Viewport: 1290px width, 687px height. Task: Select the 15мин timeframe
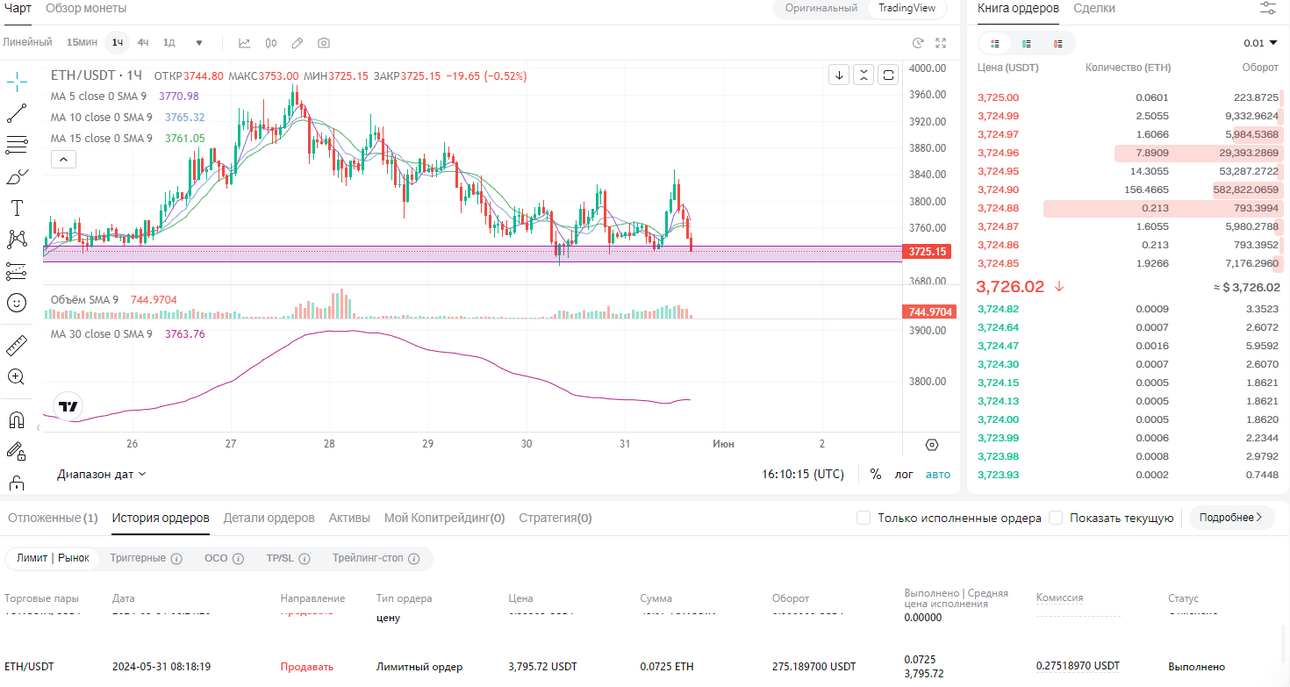point(82,43)
